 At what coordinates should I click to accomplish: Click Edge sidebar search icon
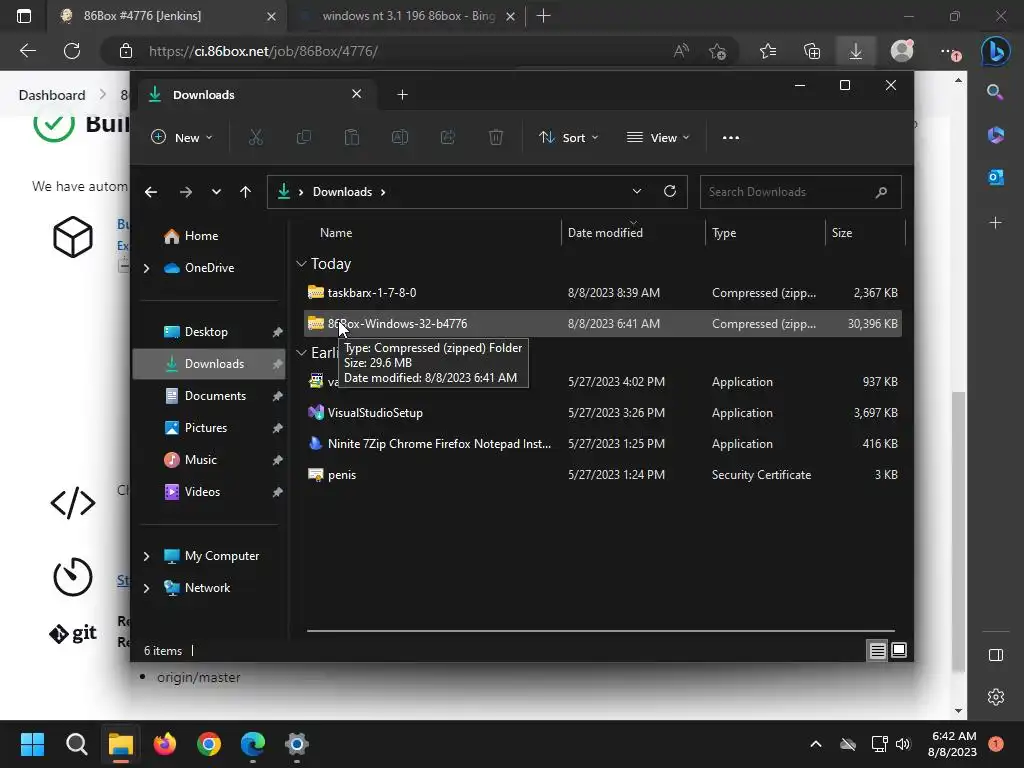(x=995, y=92)
